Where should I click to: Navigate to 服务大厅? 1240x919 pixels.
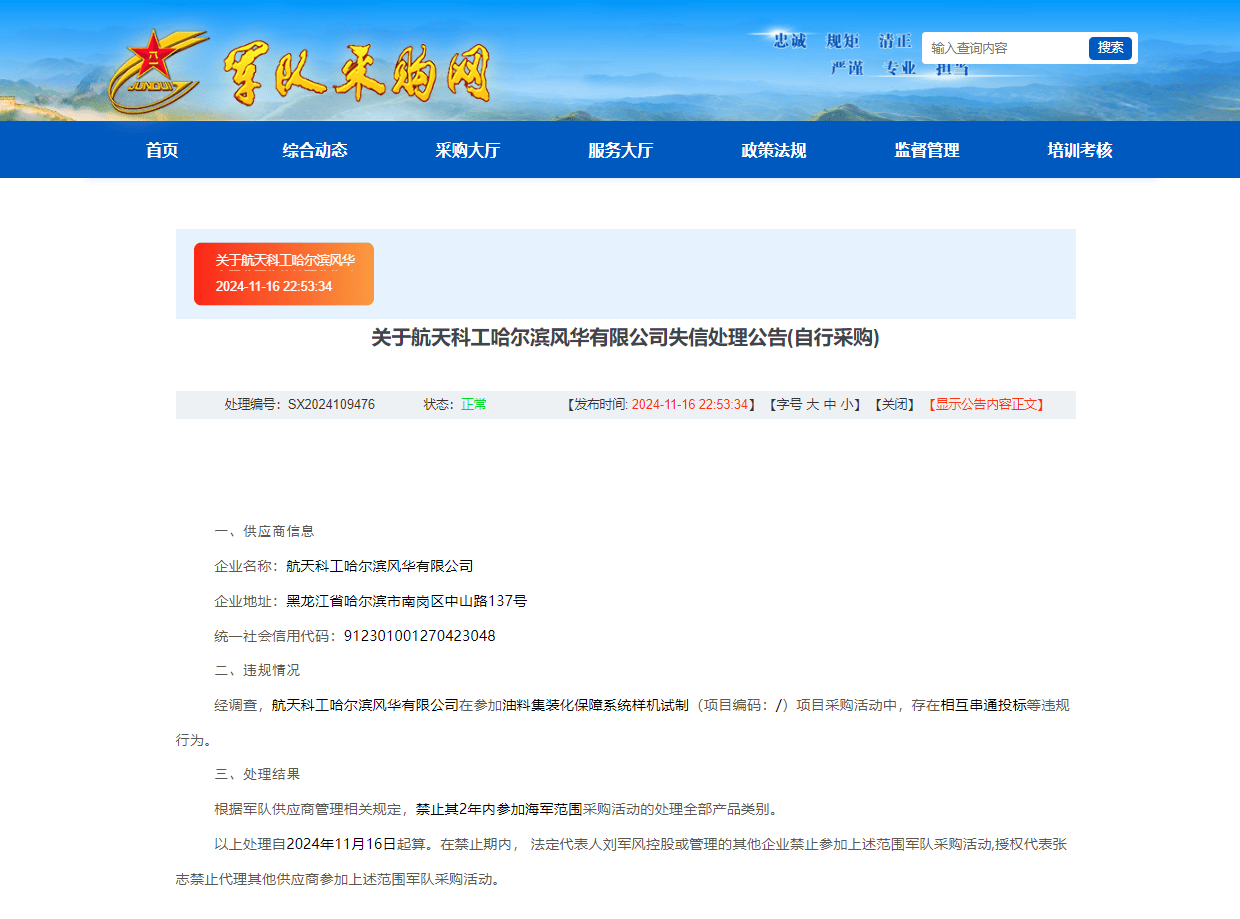pos(620,150)
